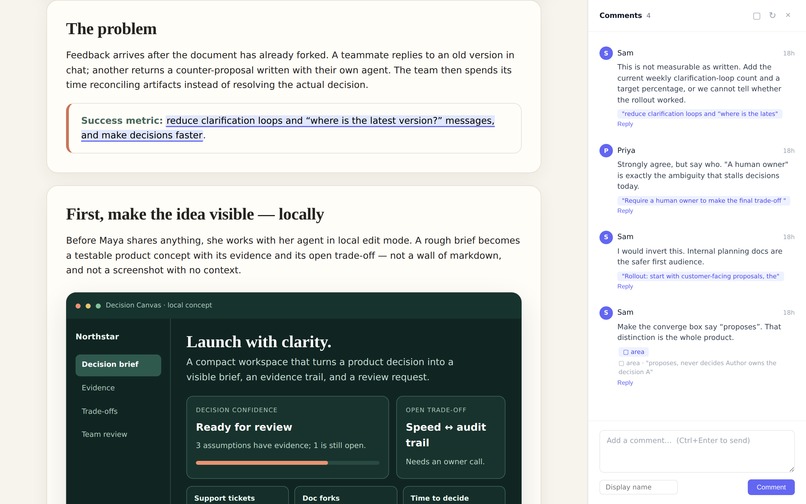
Task: Reply to Sam's "not measurable" comment
Action: pyautogui.click(x=625, y=124)
